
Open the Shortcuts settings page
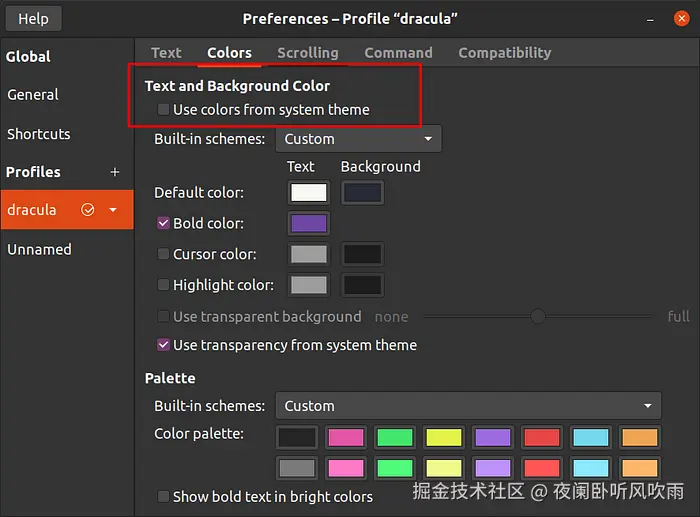(39, 134)
